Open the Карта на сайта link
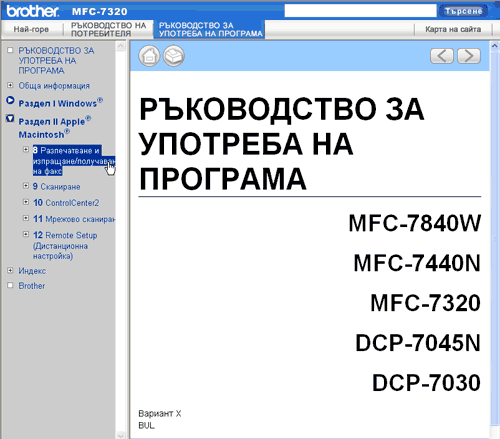The height and width of the screenshot is (439, 500). [x=453, y=29]
